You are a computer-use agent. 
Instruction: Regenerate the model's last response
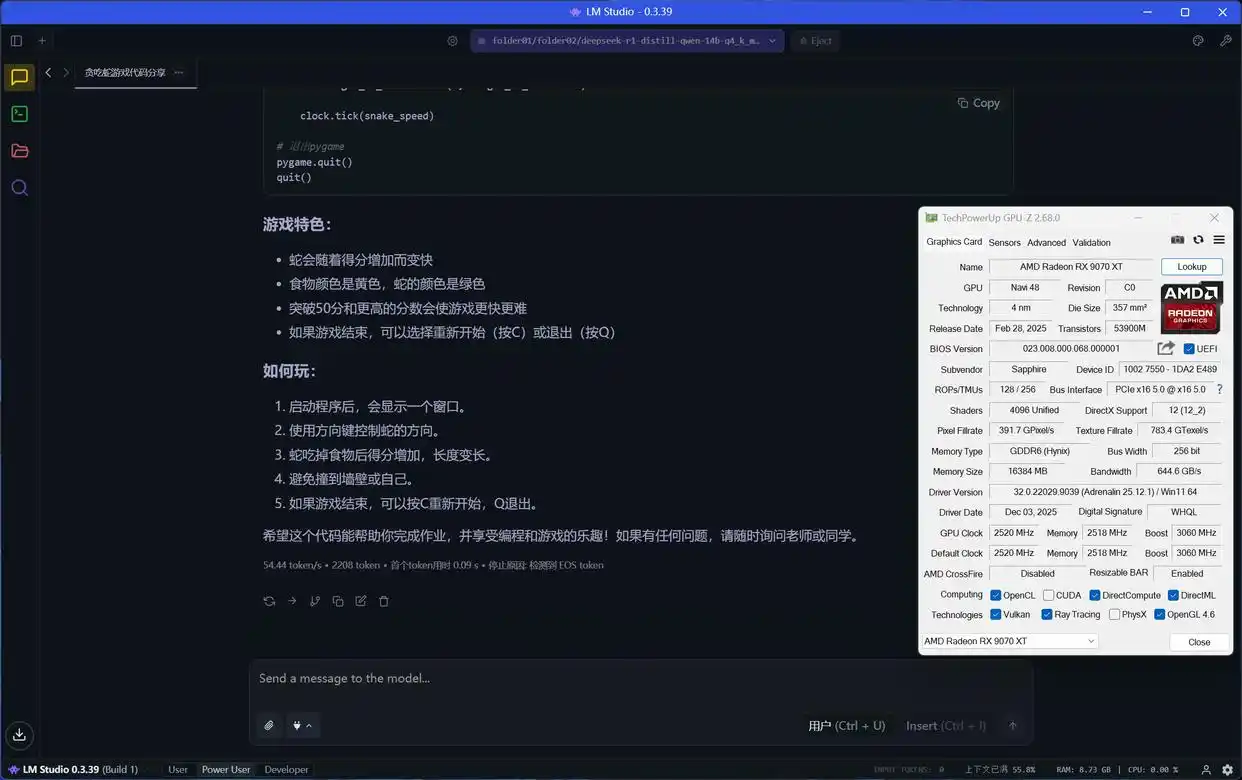[268, 600]
